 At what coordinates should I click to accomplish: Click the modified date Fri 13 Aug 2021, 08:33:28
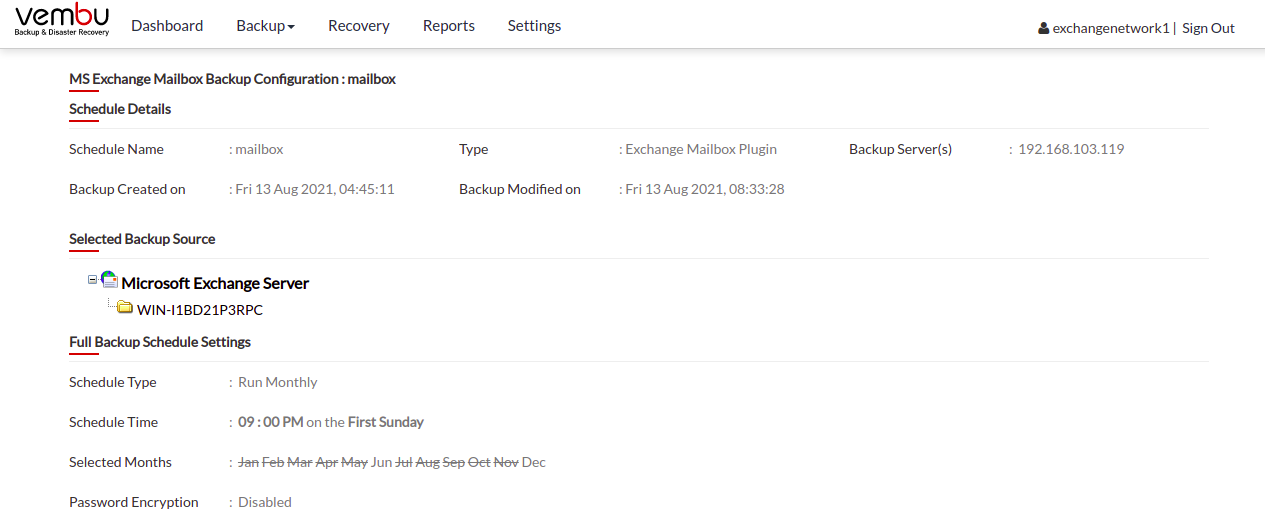705,189
